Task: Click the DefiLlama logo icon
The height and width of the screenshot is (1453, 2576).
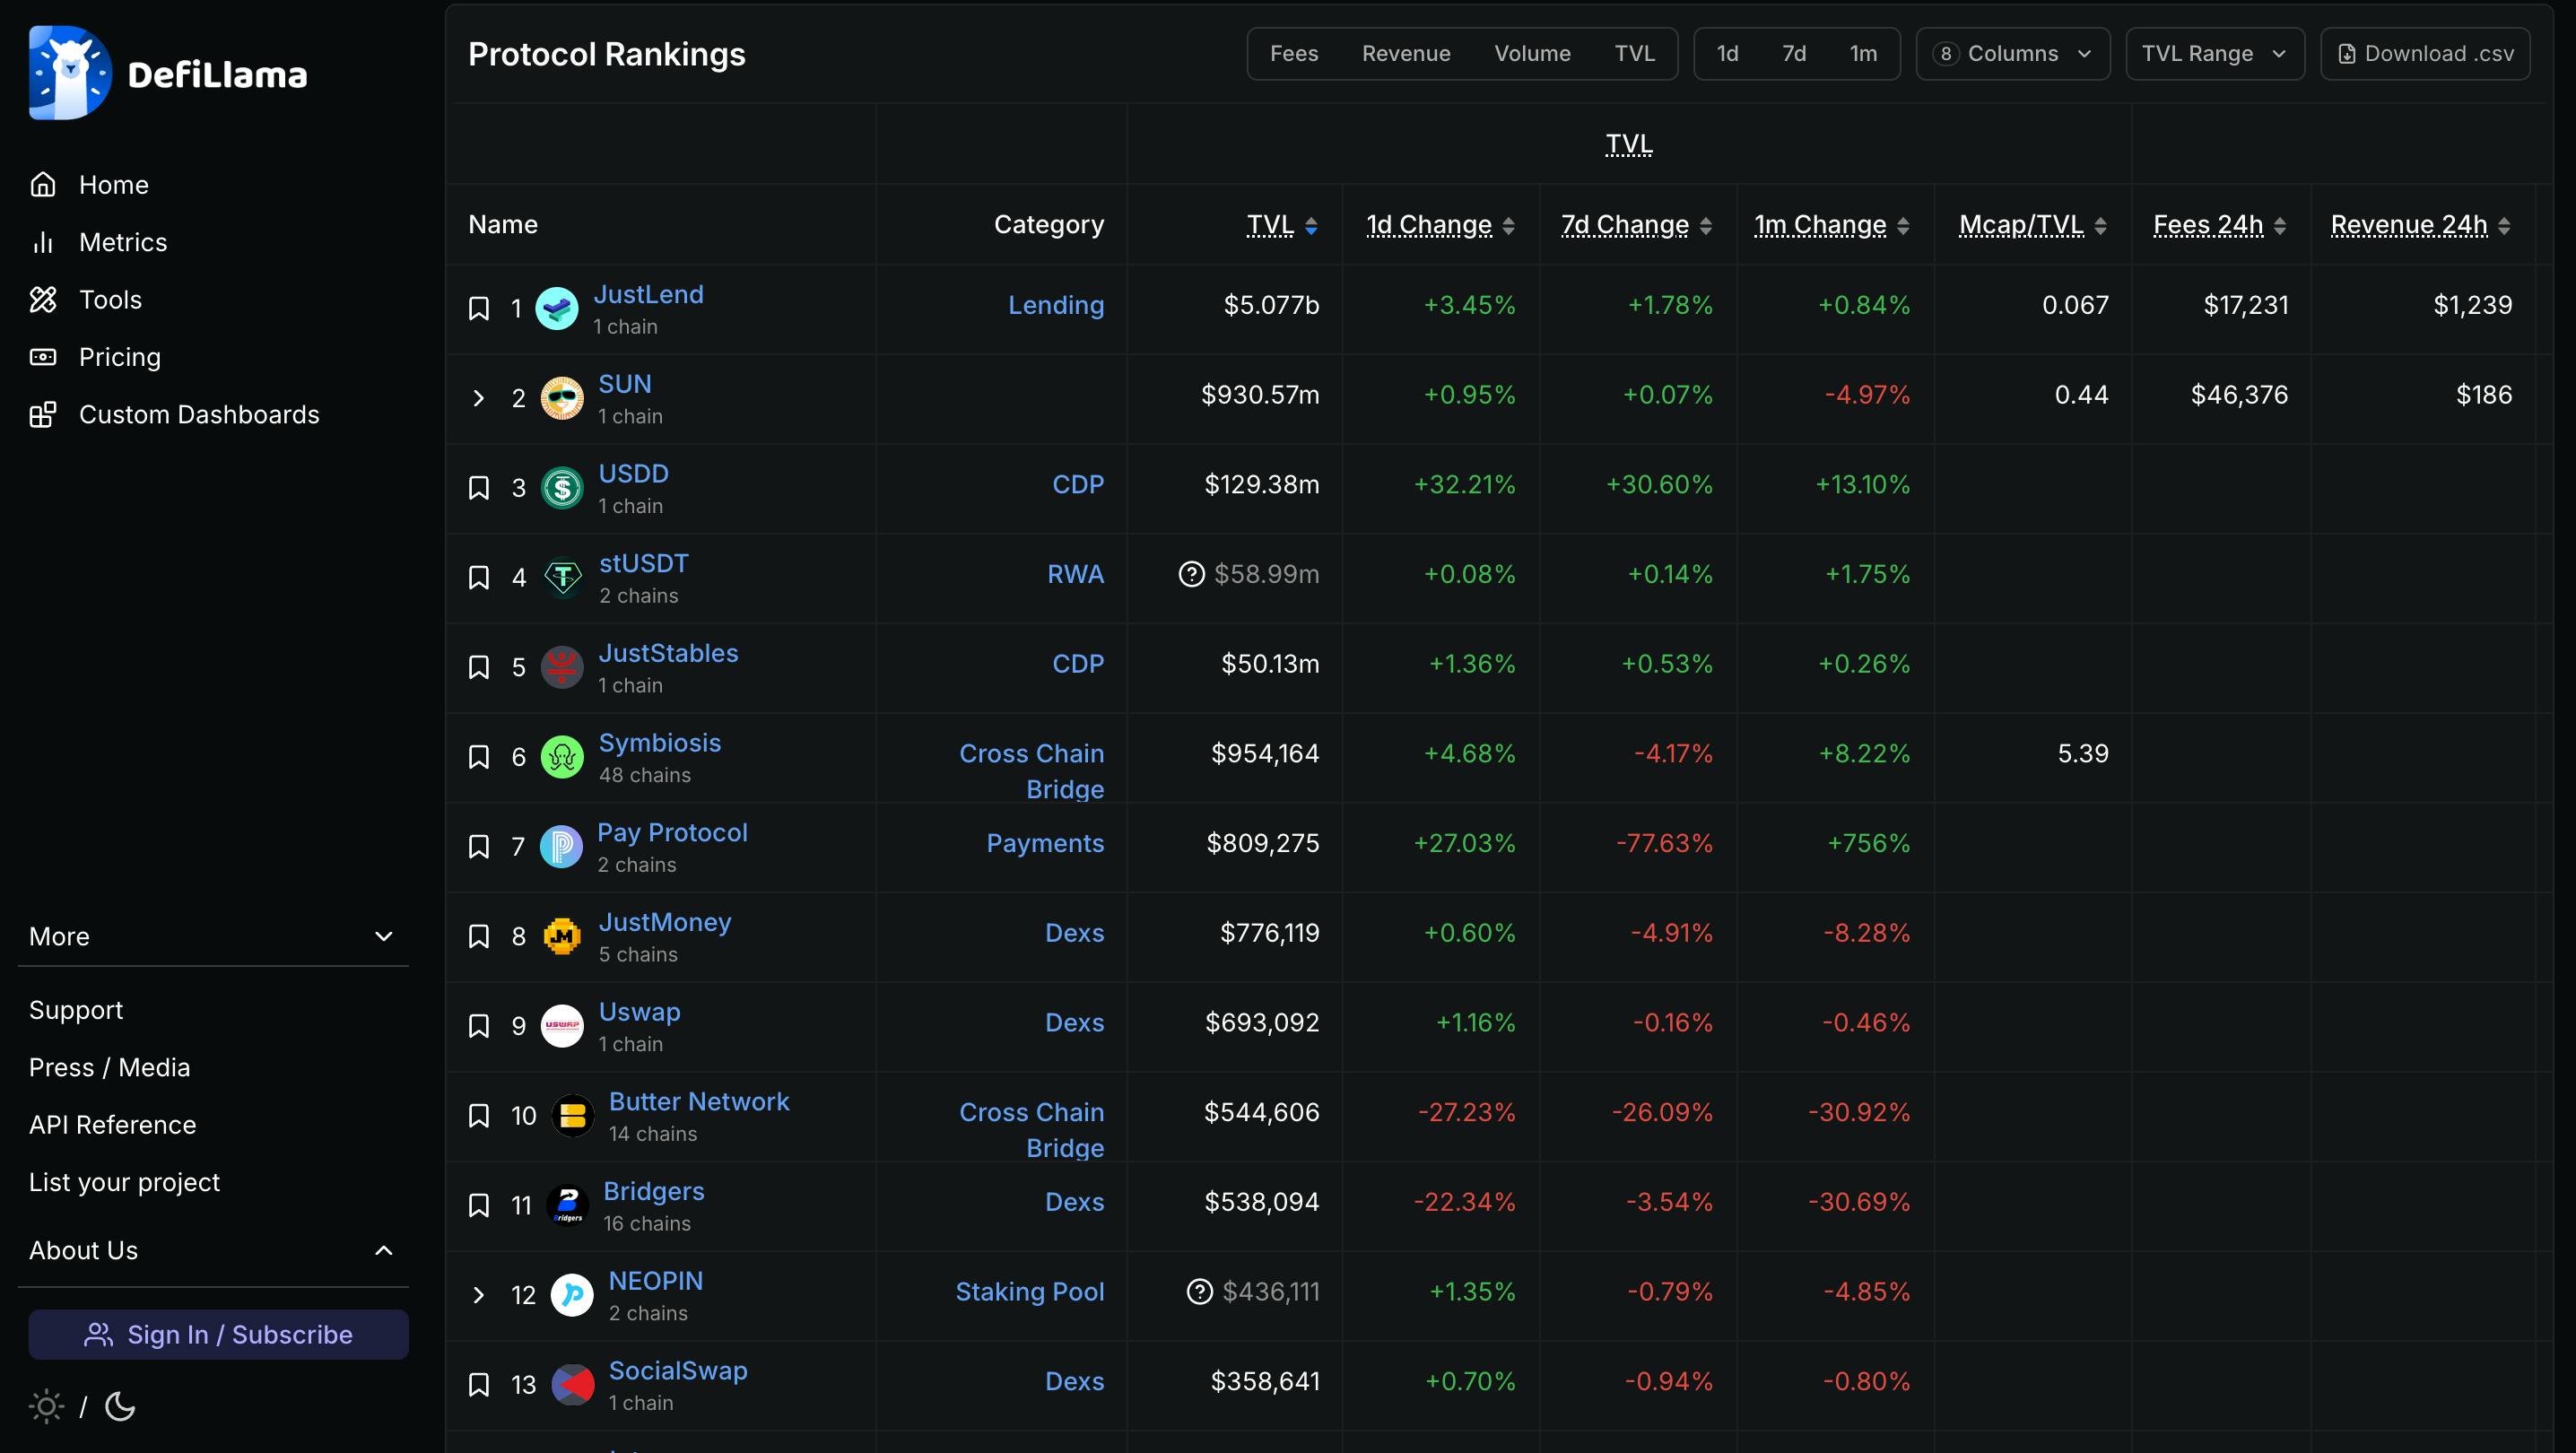Action: click(x=68, y=73)
